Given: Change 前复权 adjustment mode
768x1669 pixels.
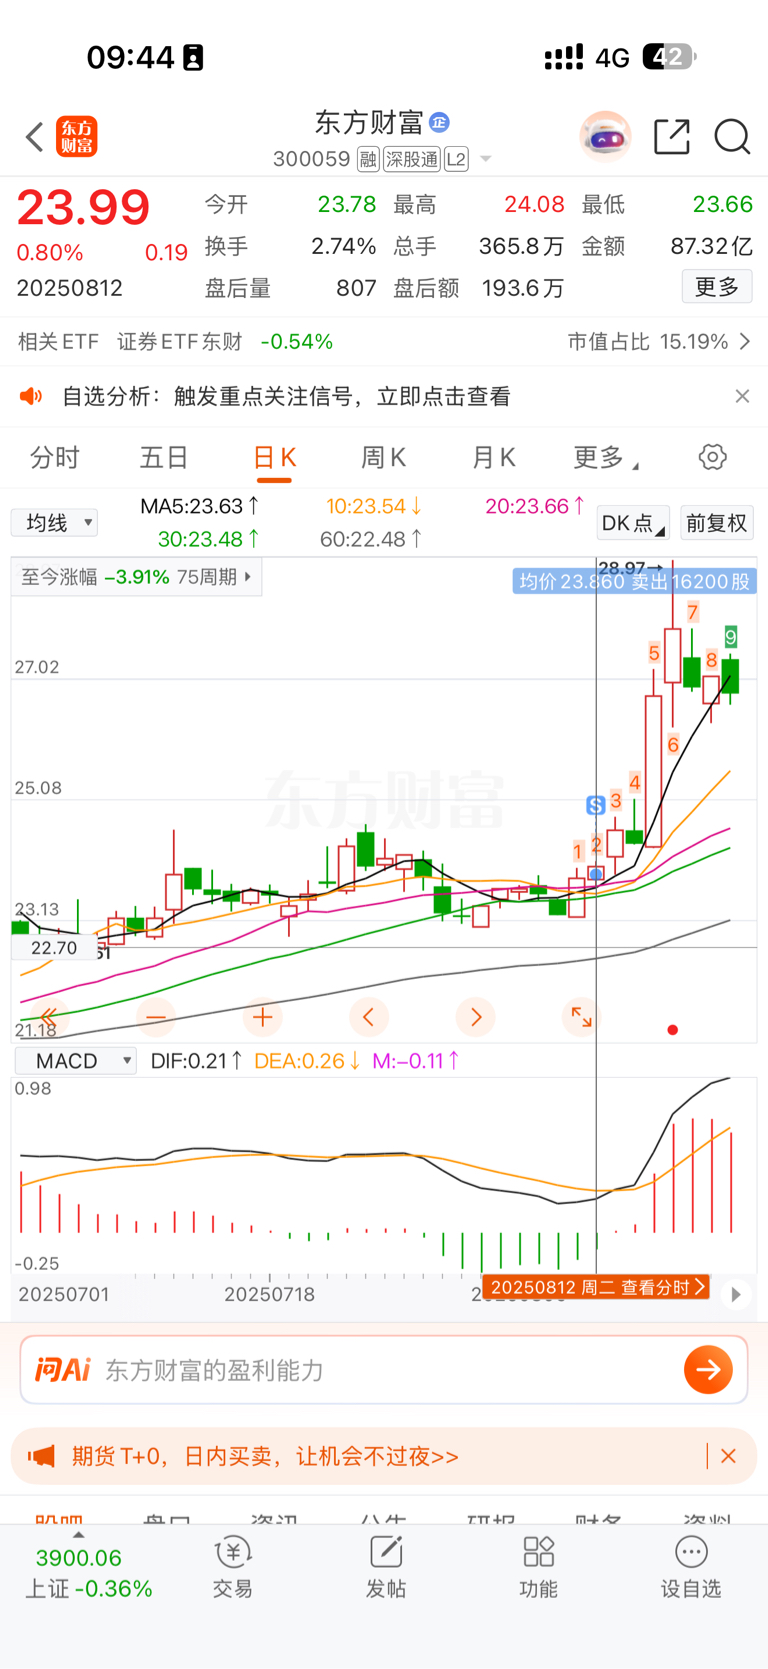Looking at the screenshot, I should pyautogui.click(x=717, y=523).
